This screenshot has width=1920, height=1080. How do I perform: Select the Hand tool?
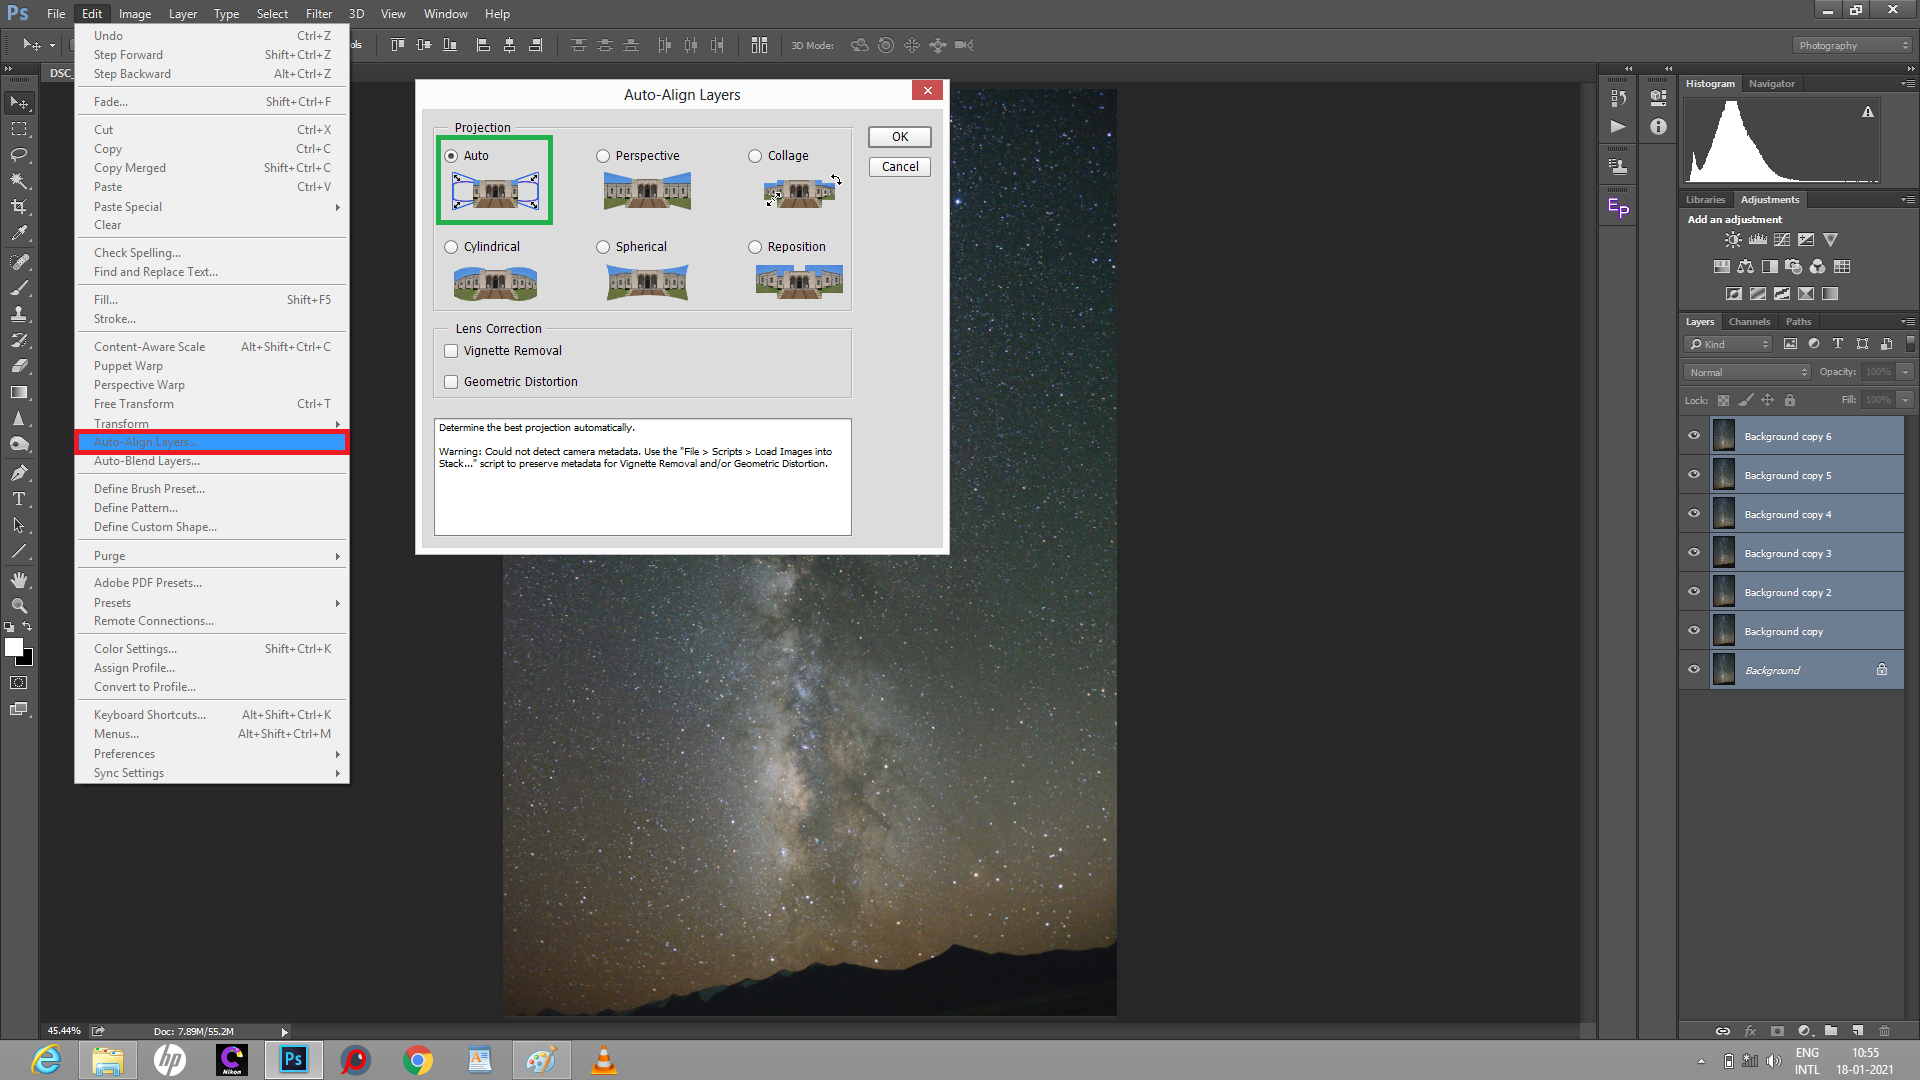tap(19, 580)
